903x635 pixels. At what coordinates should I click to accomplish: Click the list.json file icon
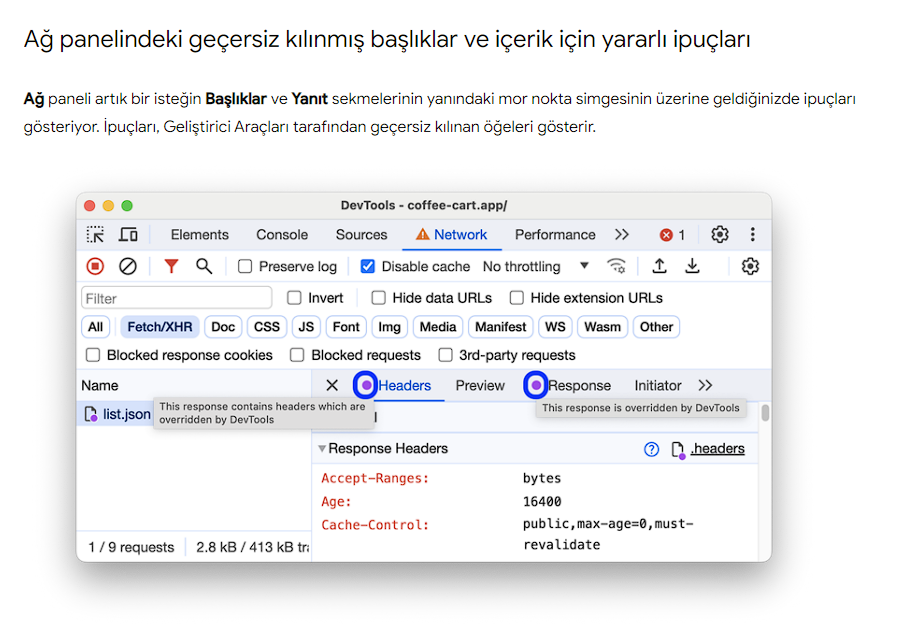click(x=90, y=414)
